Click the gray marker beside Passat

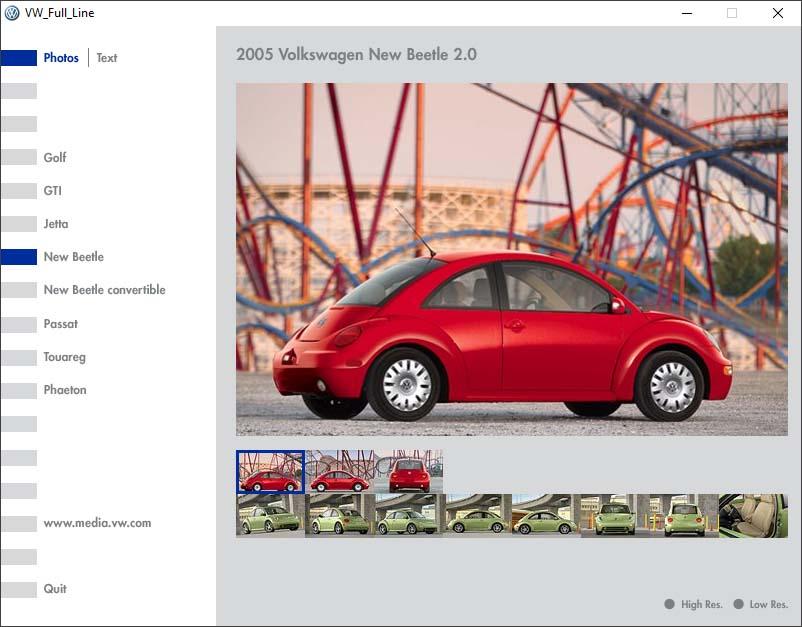click(x=19, y=324)
